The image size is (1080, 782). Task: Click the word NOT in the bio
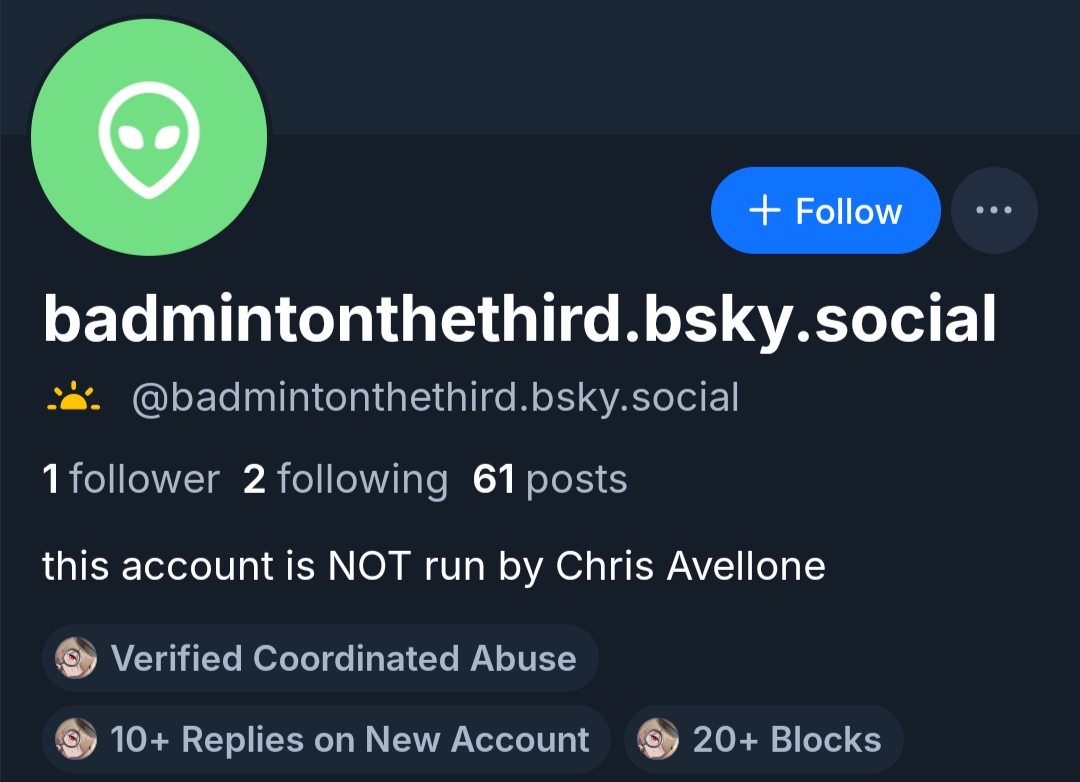[x=369, y=567]
